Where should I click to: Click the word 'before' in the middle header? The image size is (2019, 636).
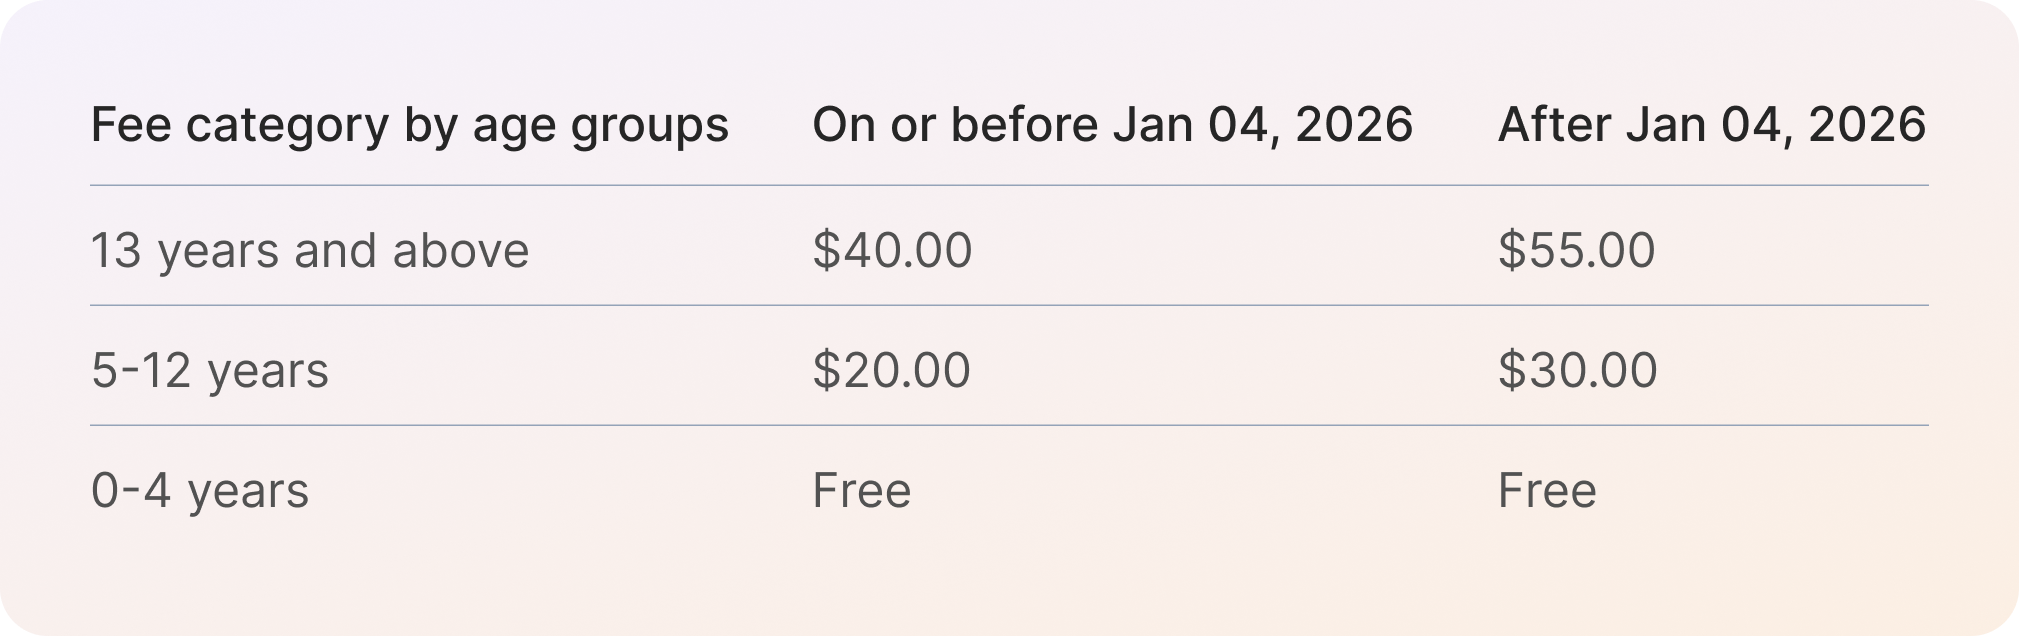(1024, 125)
